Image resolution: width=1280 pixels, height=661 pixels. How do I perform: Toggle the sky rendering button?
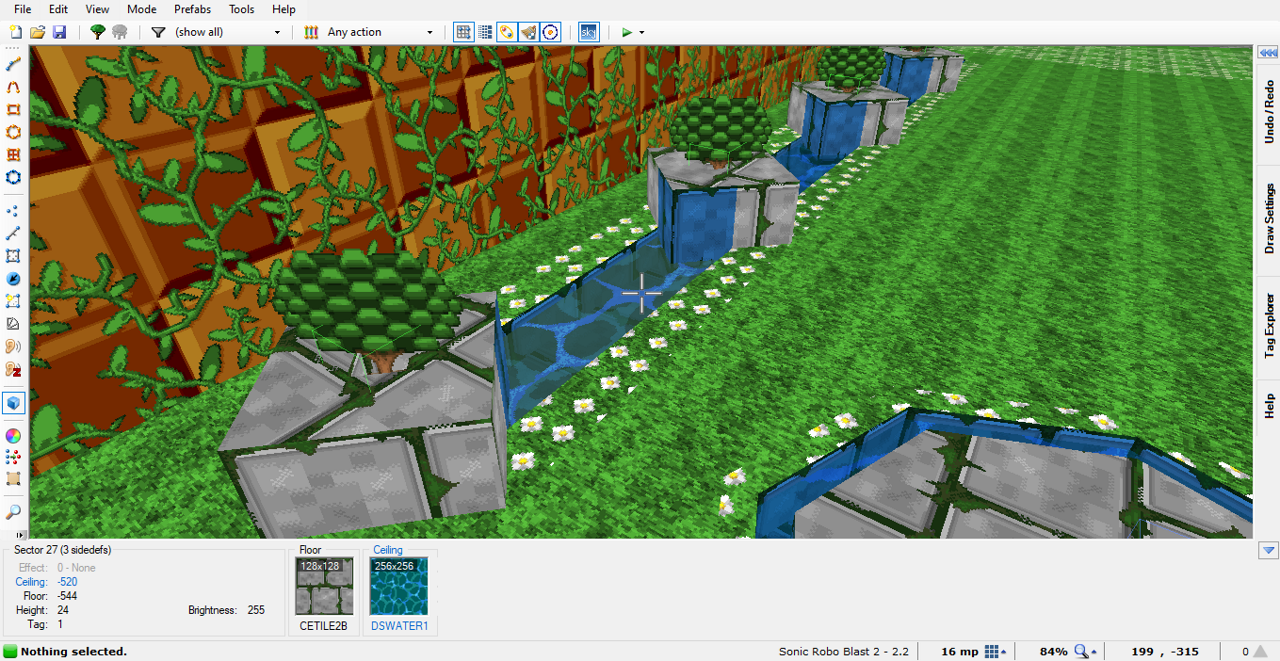(588, 32)
